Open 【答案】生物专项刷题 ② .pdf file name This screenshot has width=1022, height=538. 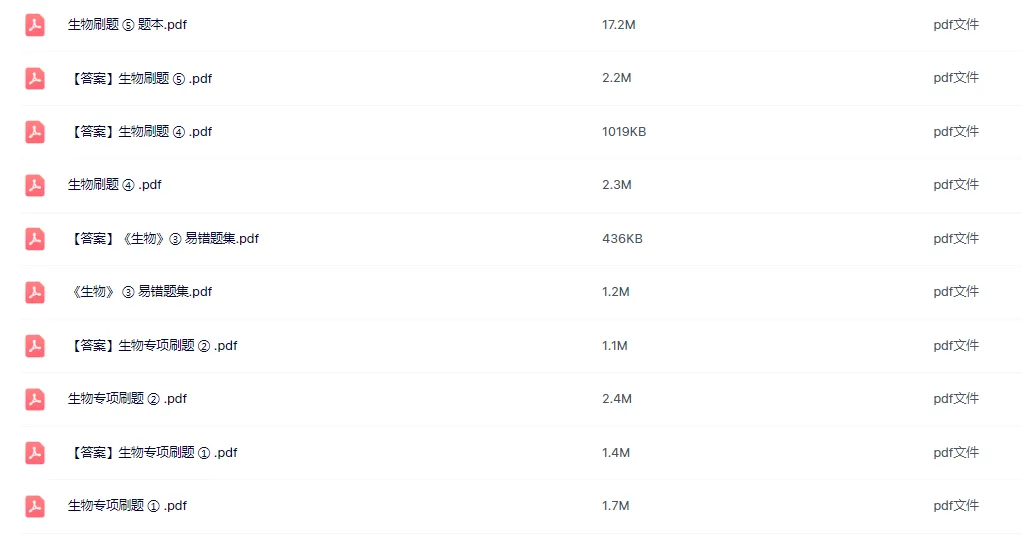(x=153, y=346)
